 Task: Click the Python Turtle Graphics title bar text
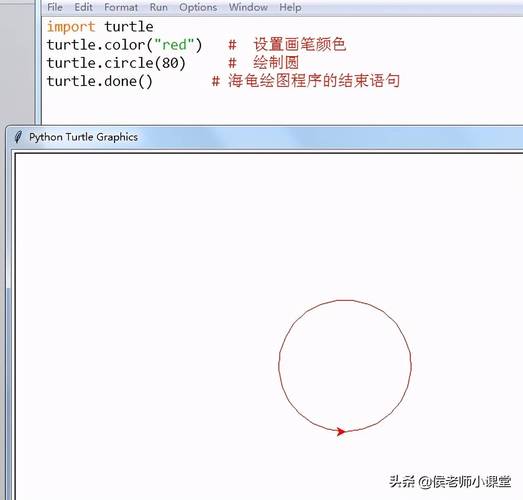83,137
